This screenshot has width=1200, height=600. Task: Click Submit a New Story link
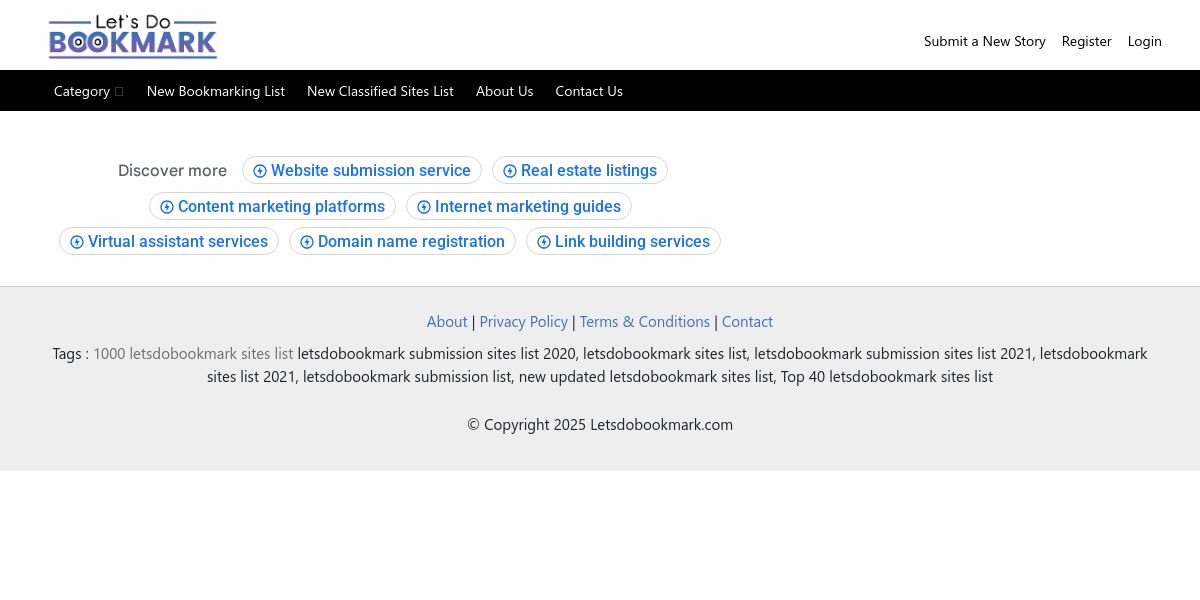pyautogui.click(x=984, y=41)
